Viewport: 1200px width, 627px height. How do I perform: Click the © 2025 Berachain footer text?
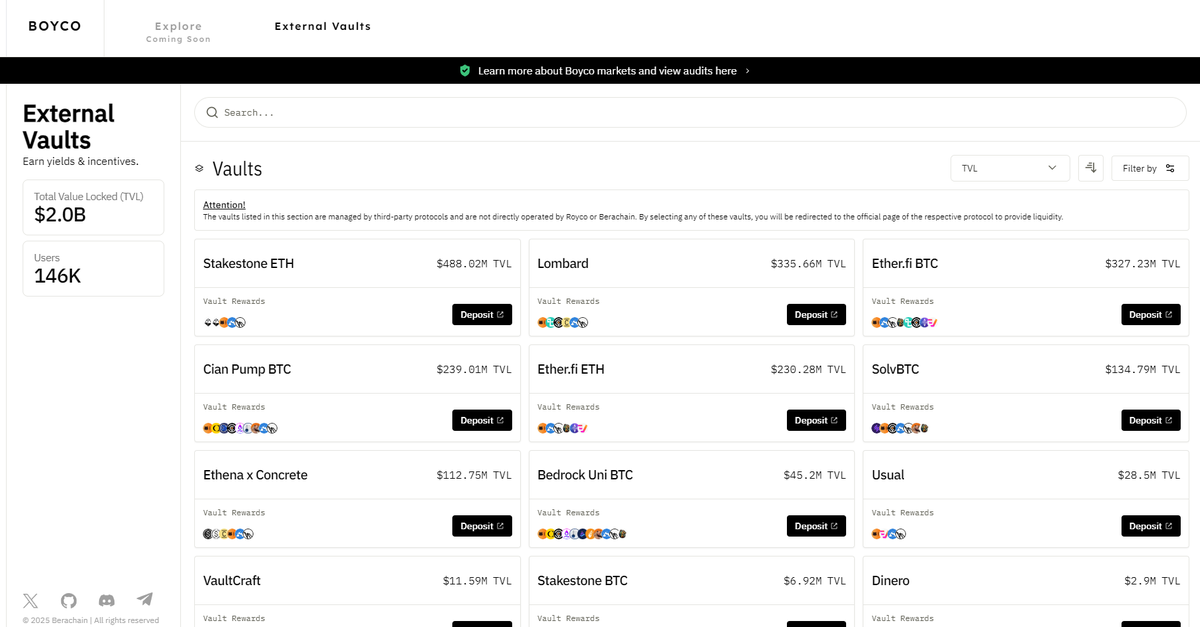91,620
